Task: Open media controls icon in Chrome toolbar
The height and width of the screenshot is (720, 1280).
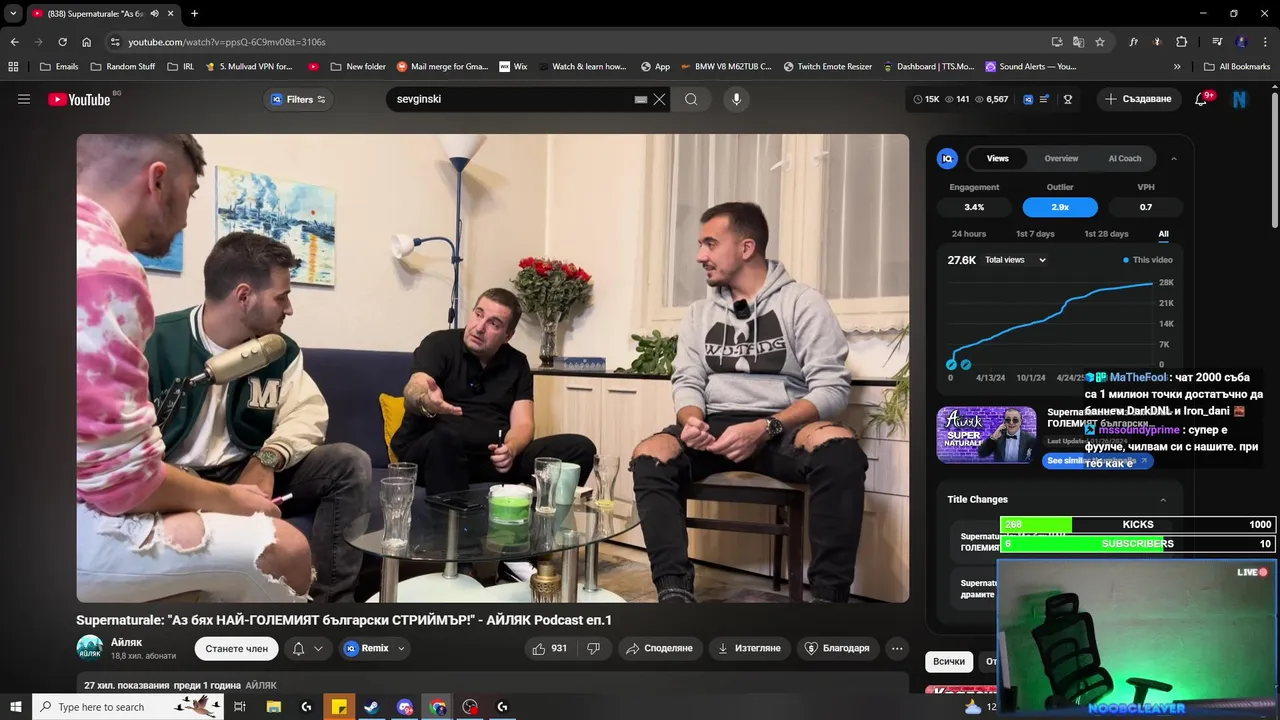Action: 1217,42
